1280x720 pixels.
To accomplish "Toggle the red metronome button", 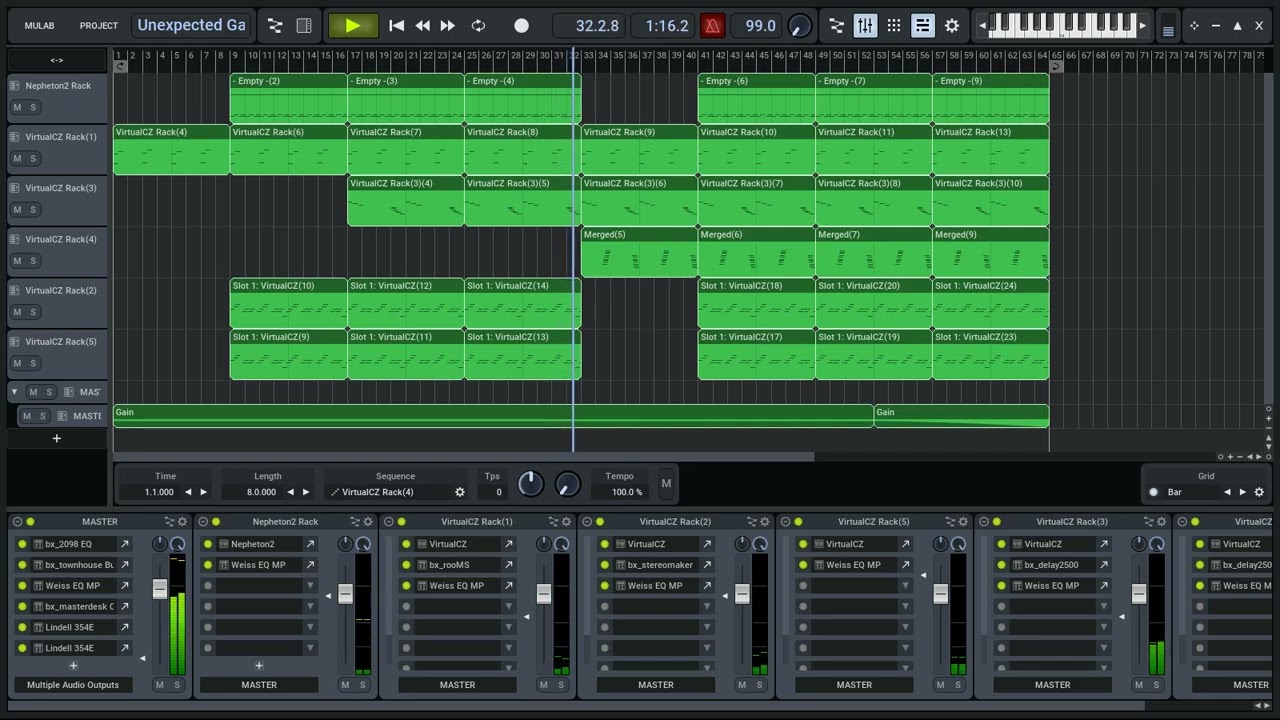I will point(712,26).
